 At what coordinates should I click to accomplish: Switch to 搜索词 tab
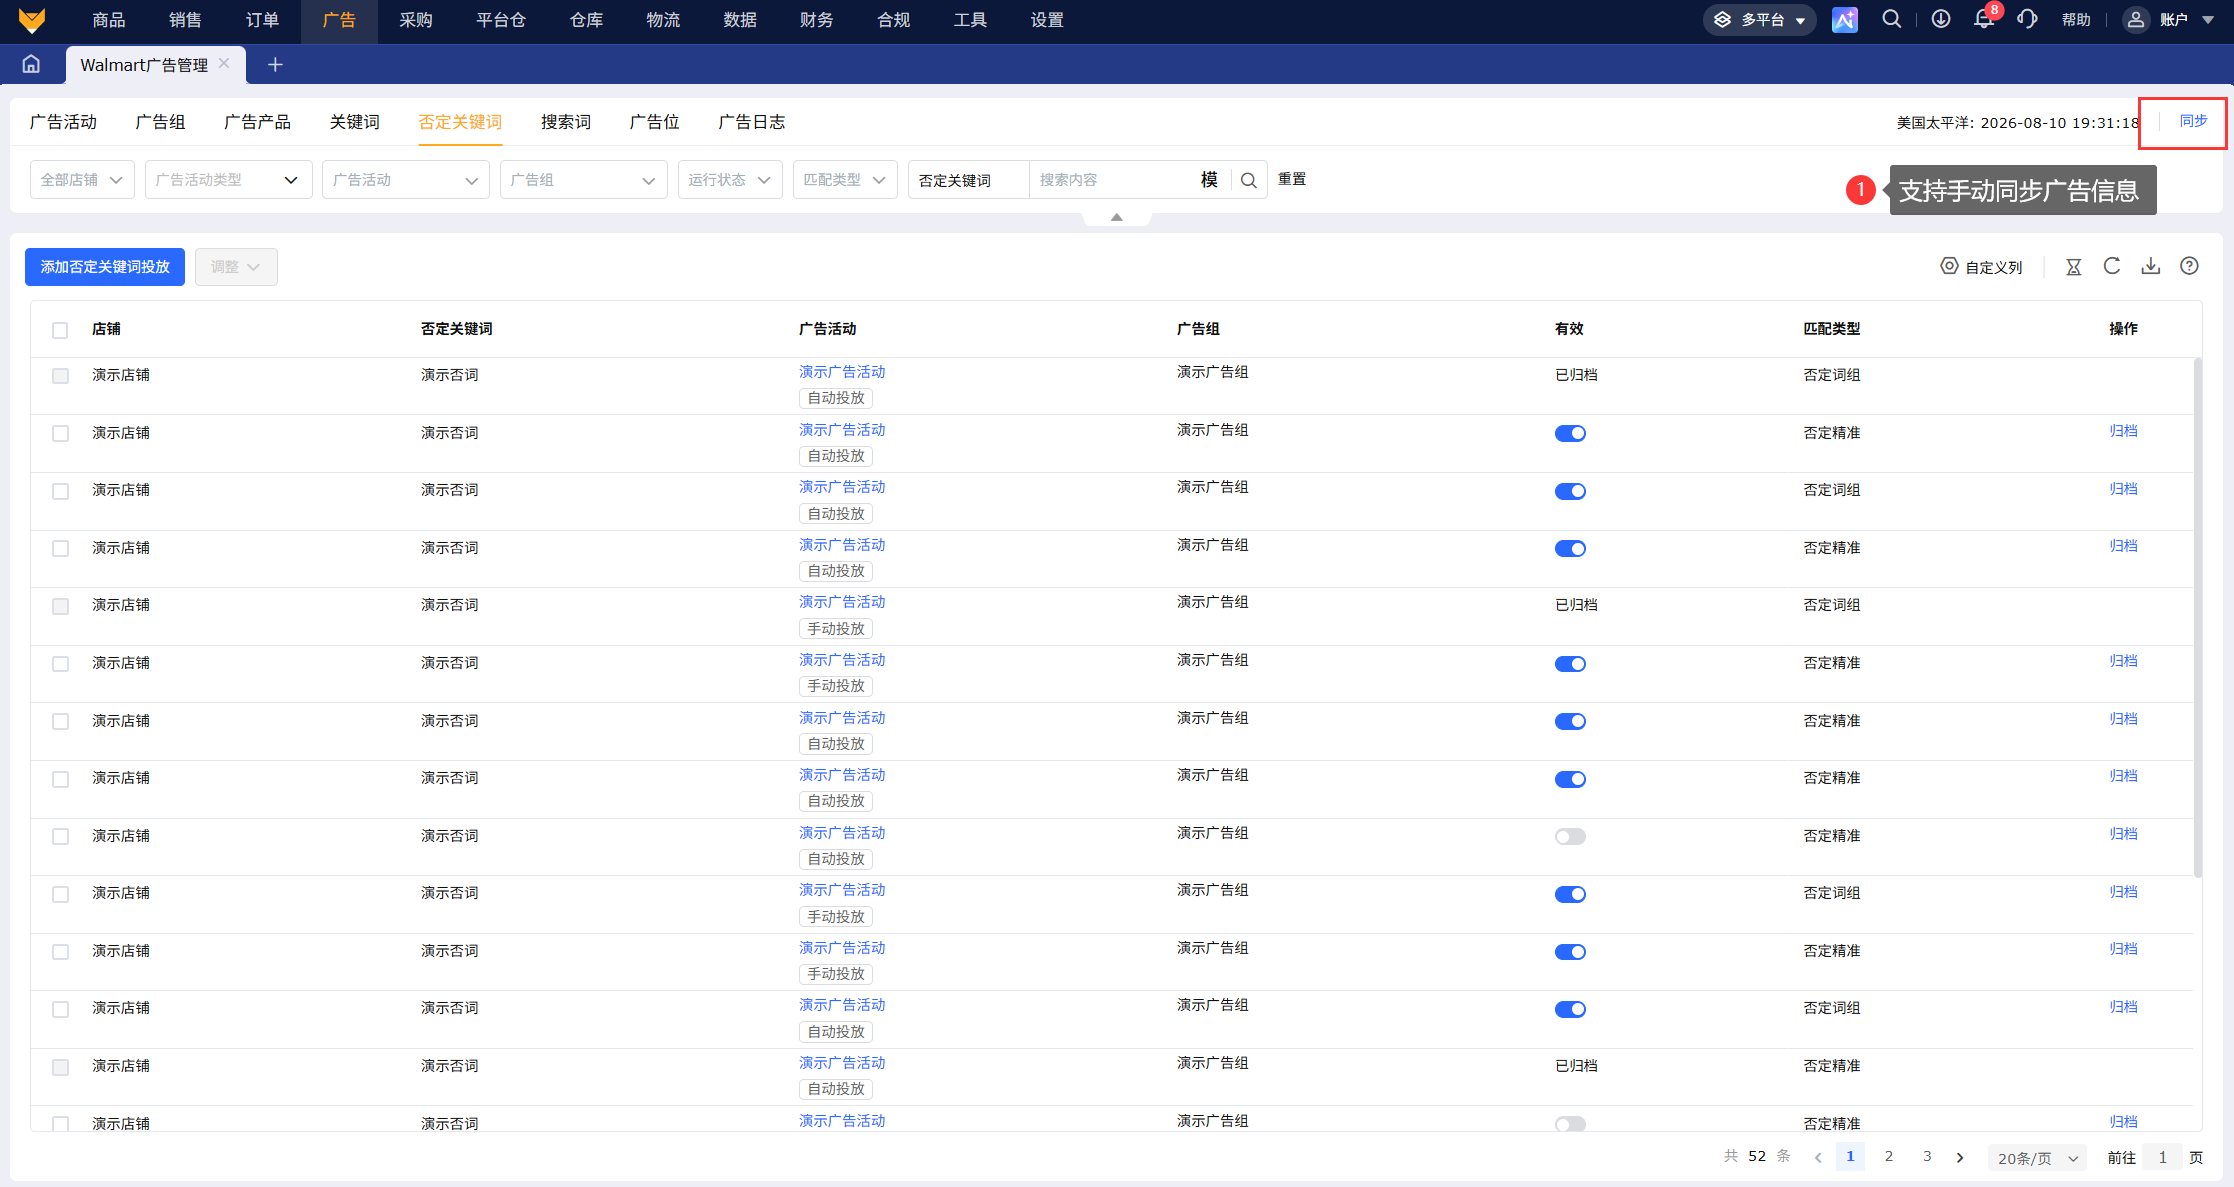566,122
